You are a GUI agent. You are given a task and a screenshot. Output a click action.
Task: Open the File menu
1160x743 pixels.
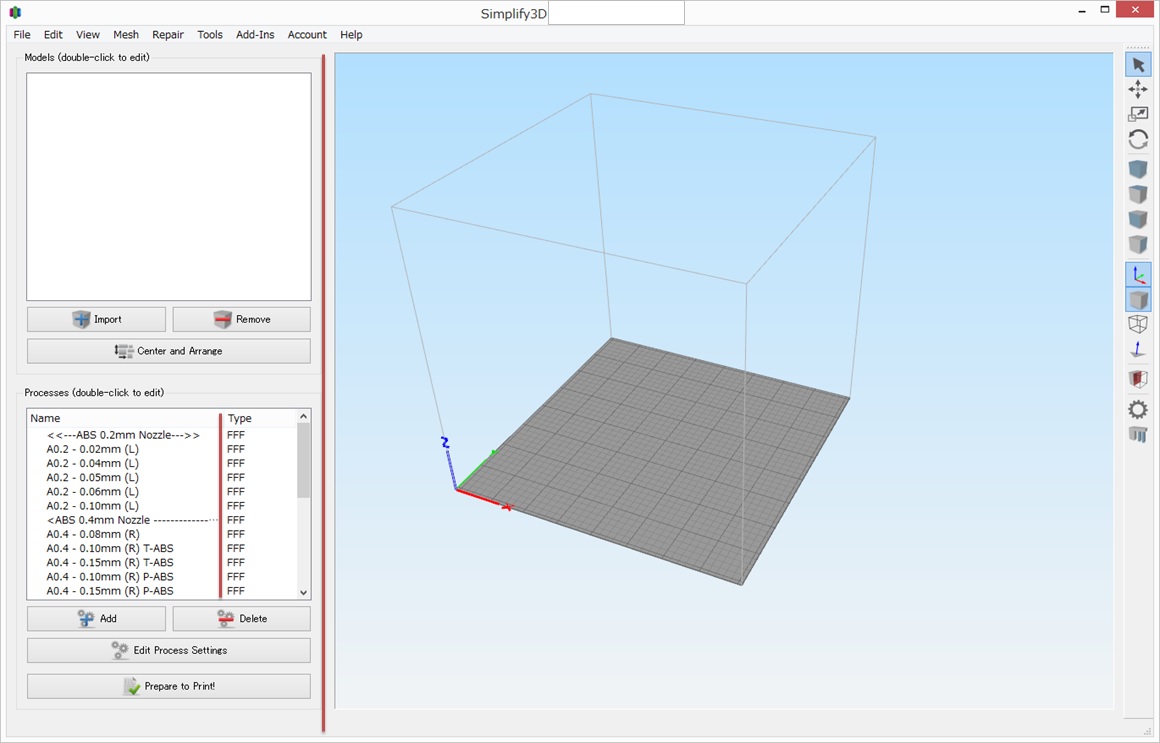pos(22,35)
